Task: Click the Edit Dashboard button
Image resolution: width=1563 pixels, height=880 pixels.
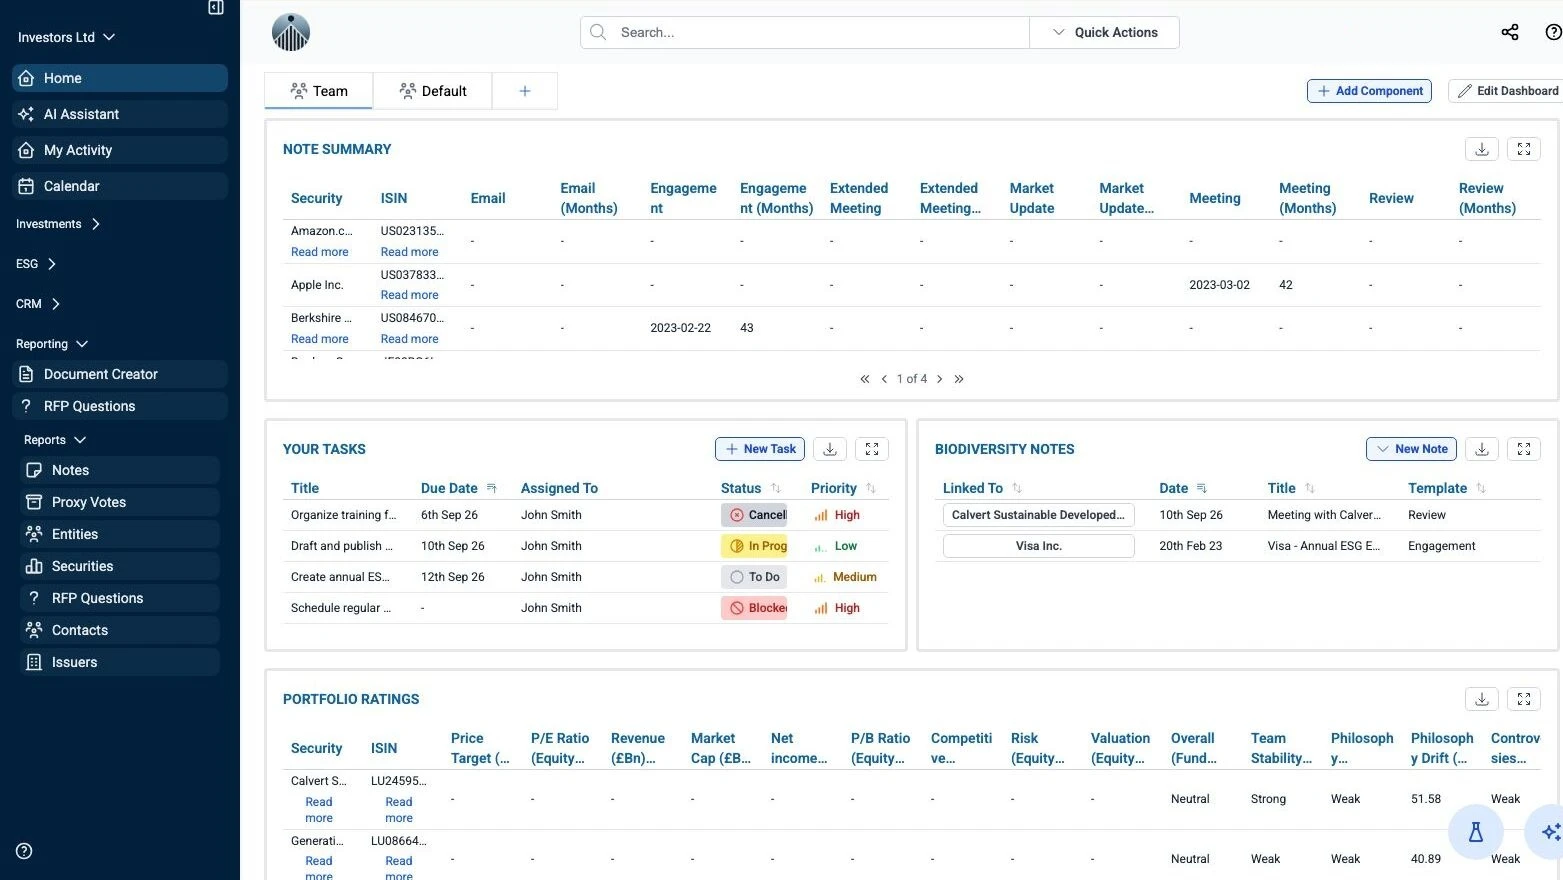Action: tap(1507, 91)
